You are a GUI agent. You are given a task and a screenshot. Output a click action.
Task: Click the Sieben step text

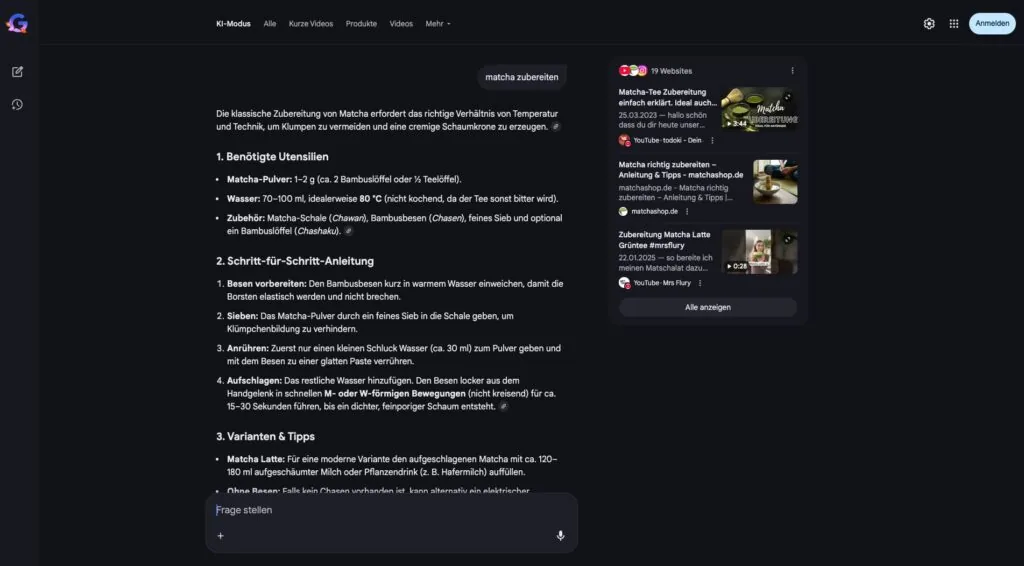(x=370, y=322)
